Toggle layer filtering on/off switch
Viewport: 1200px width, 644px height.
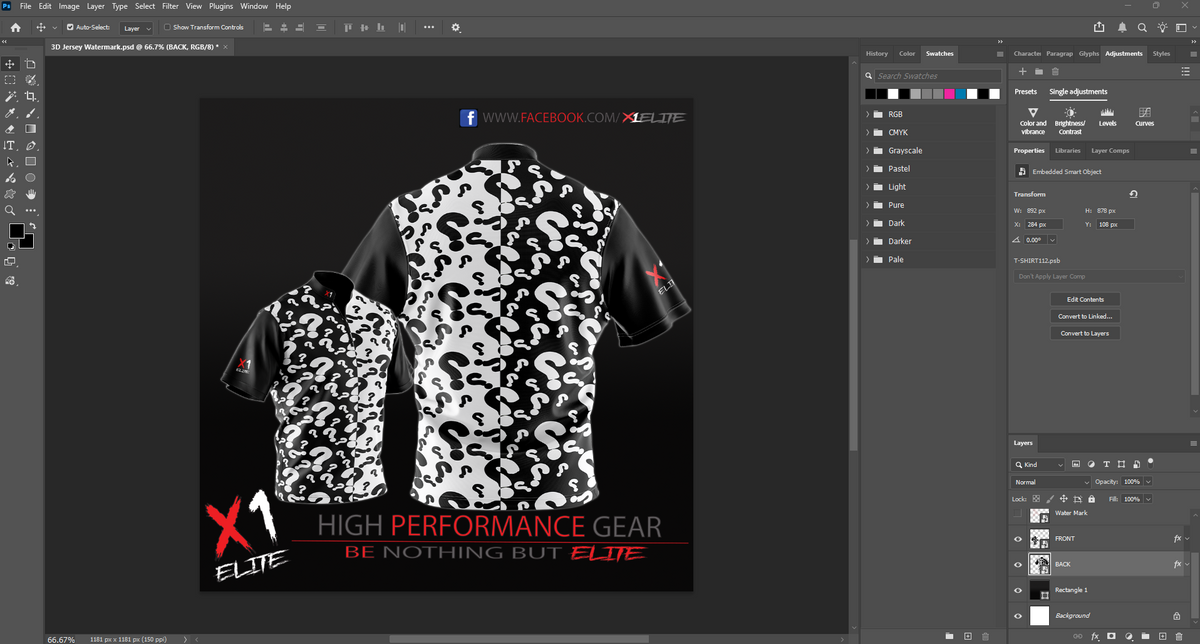[x=1150, y=462]
